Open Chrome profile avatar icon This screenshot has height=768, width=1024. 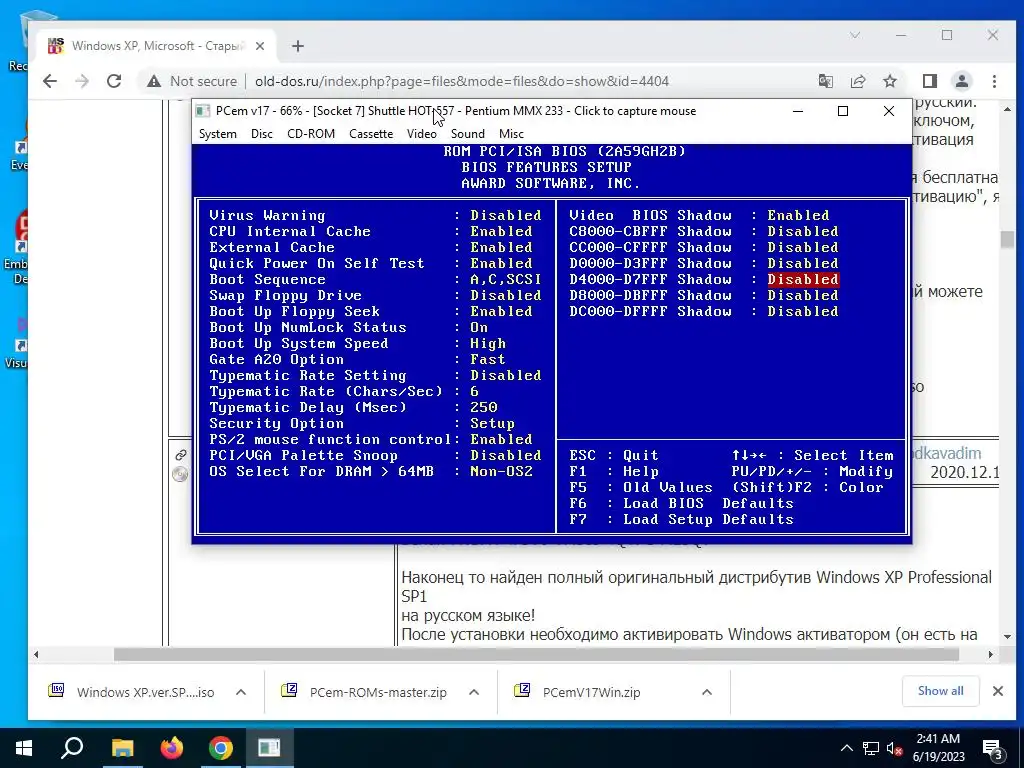962,81
